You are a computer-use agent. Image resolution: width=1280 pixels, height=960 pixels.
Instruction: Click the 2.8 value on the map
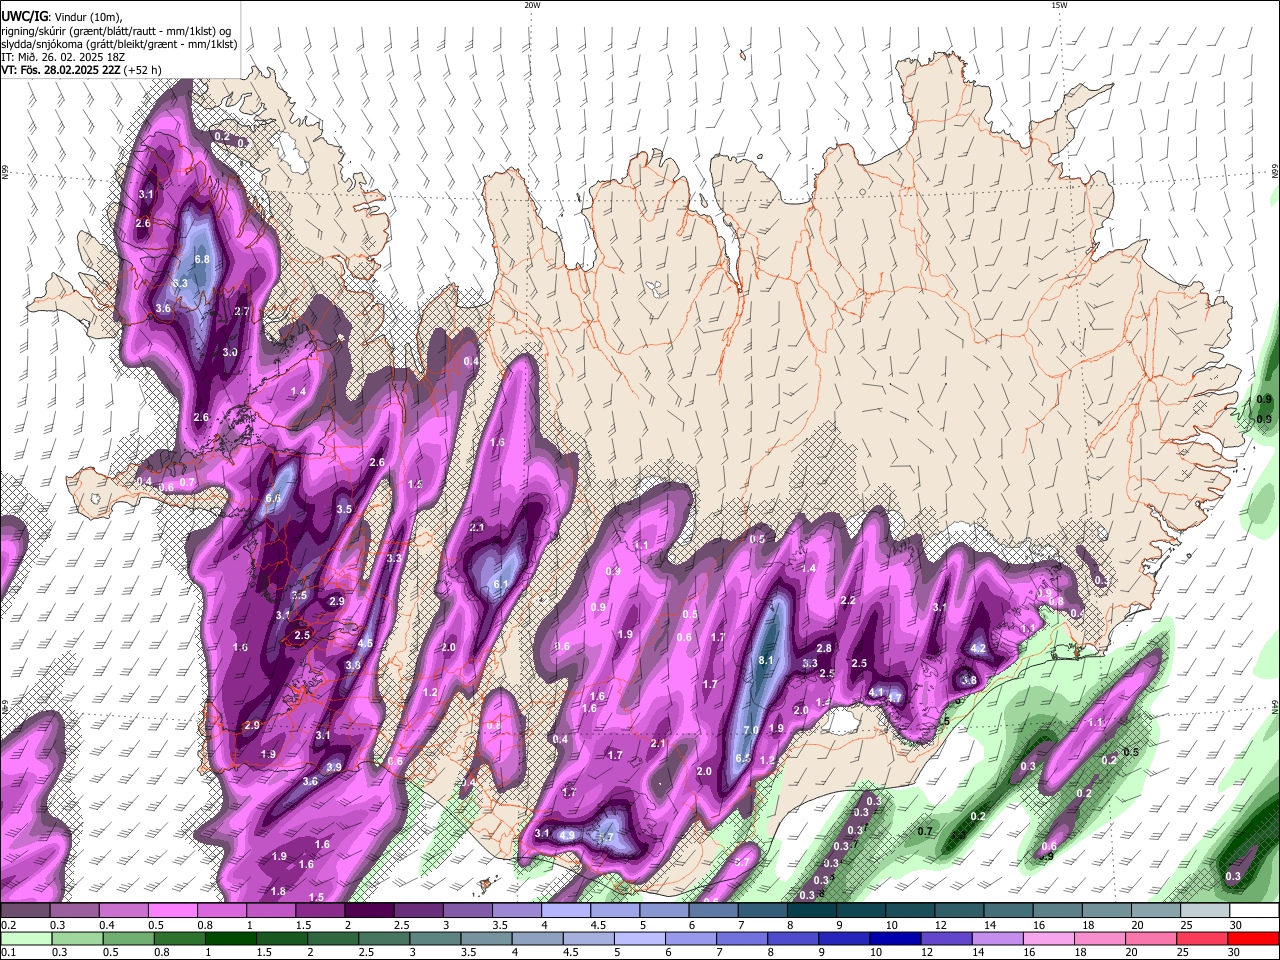824,649
